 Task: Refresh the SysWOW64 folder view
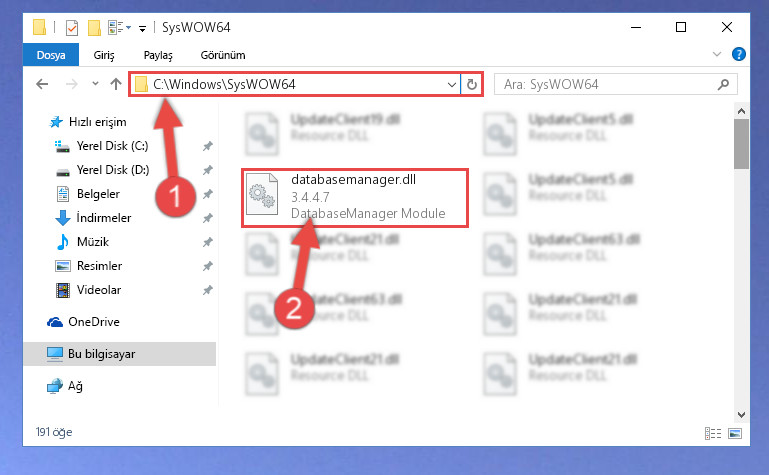pyautogui.click(x=471, y=84)
